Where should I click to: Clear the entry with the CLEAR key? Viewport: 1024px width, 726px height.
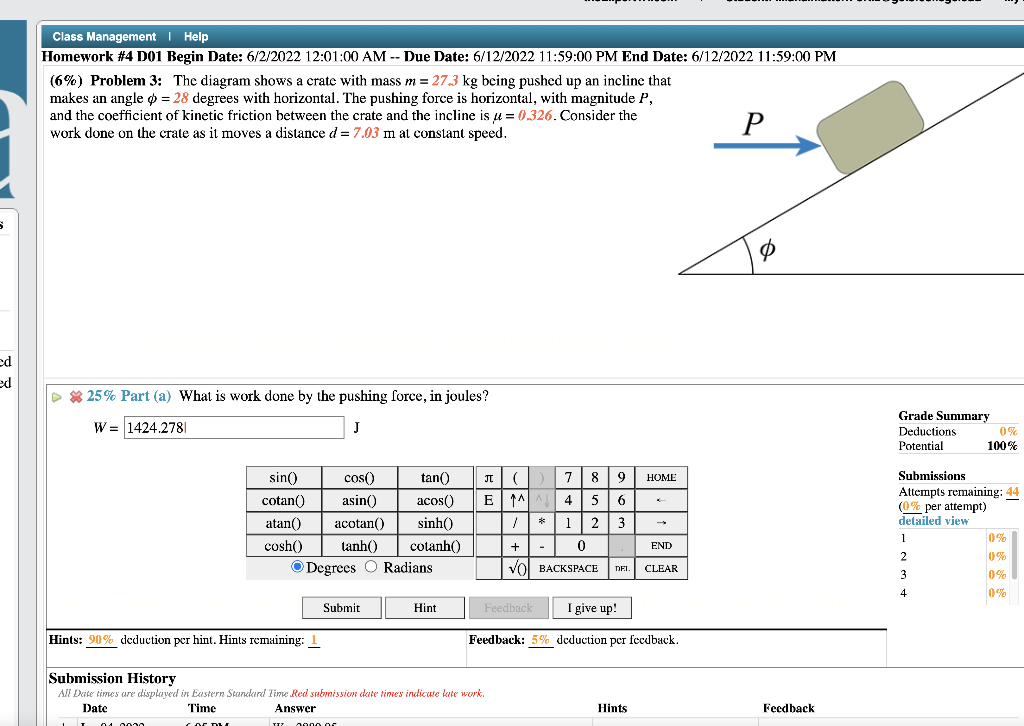click(661, 567)
